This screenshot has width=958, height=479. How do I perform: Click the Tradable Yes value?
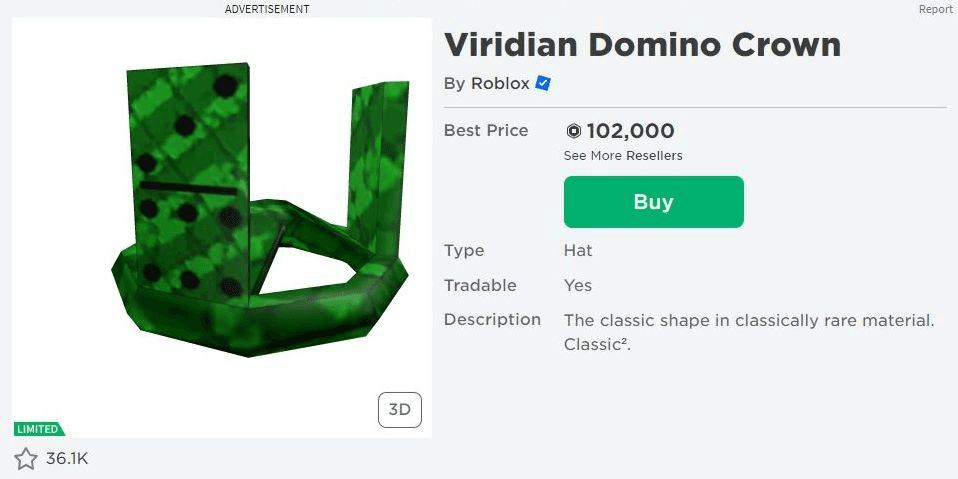[578, 286]
